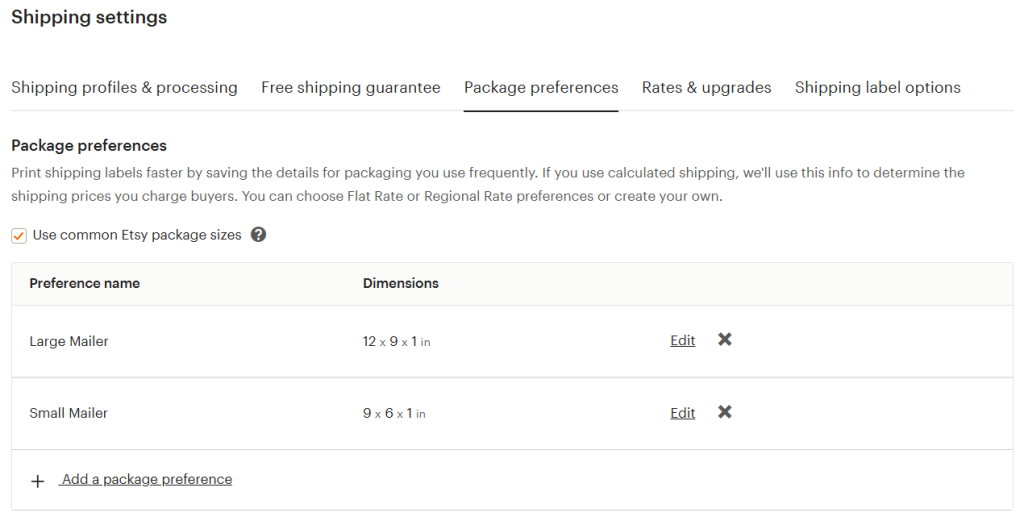Click the question mark help icon

[259, 235]
